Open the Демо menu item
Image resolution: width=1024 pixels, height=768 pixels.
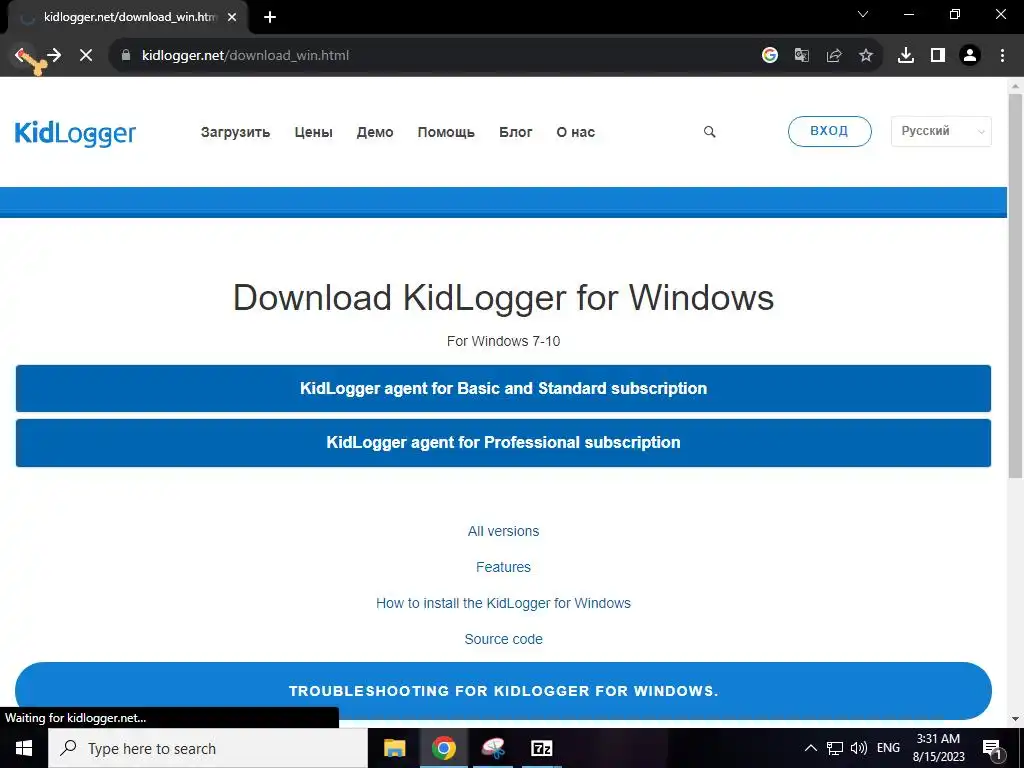point(375,132)
